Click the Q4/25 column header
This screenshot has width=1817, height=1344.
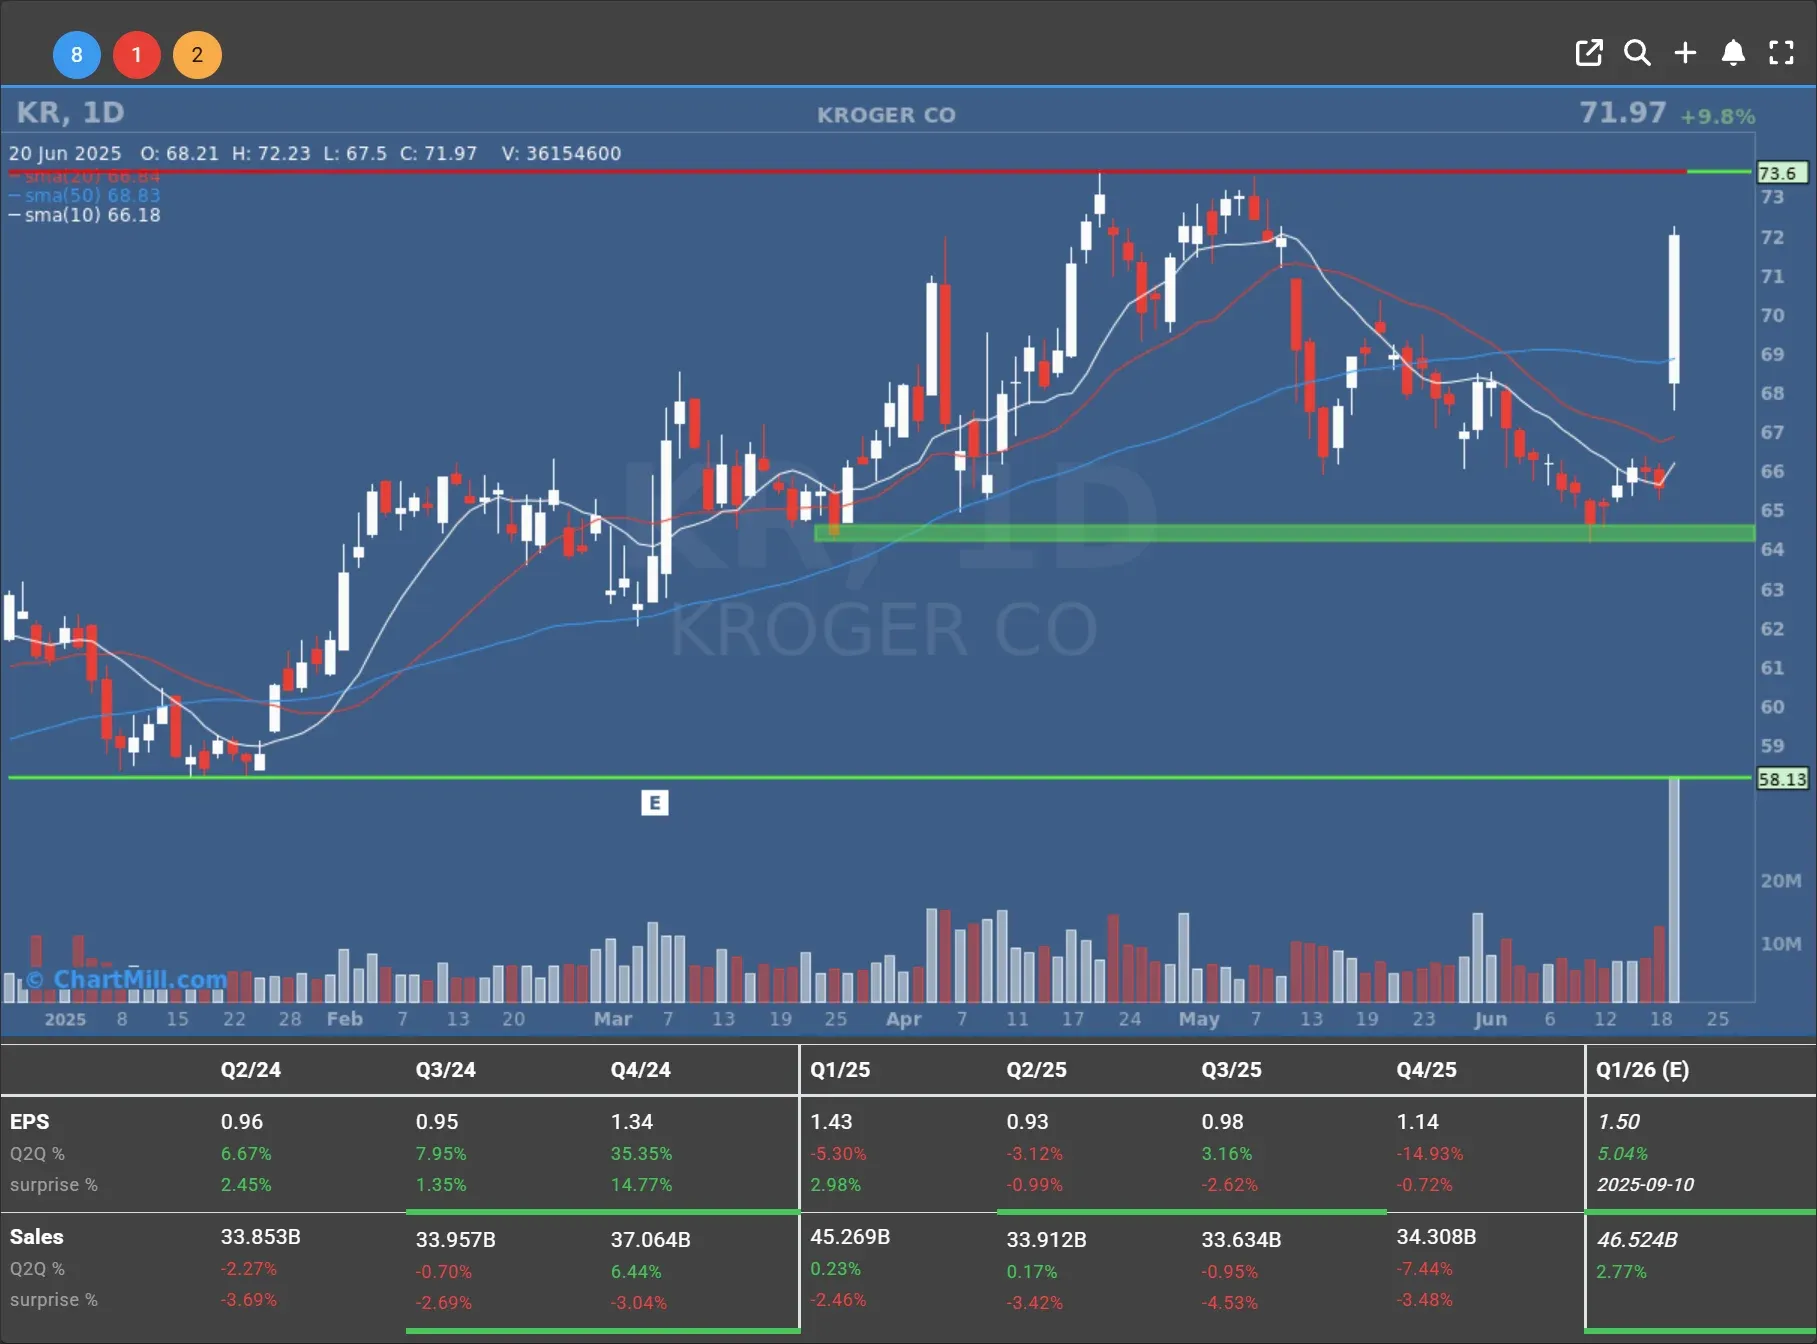1427,1069
